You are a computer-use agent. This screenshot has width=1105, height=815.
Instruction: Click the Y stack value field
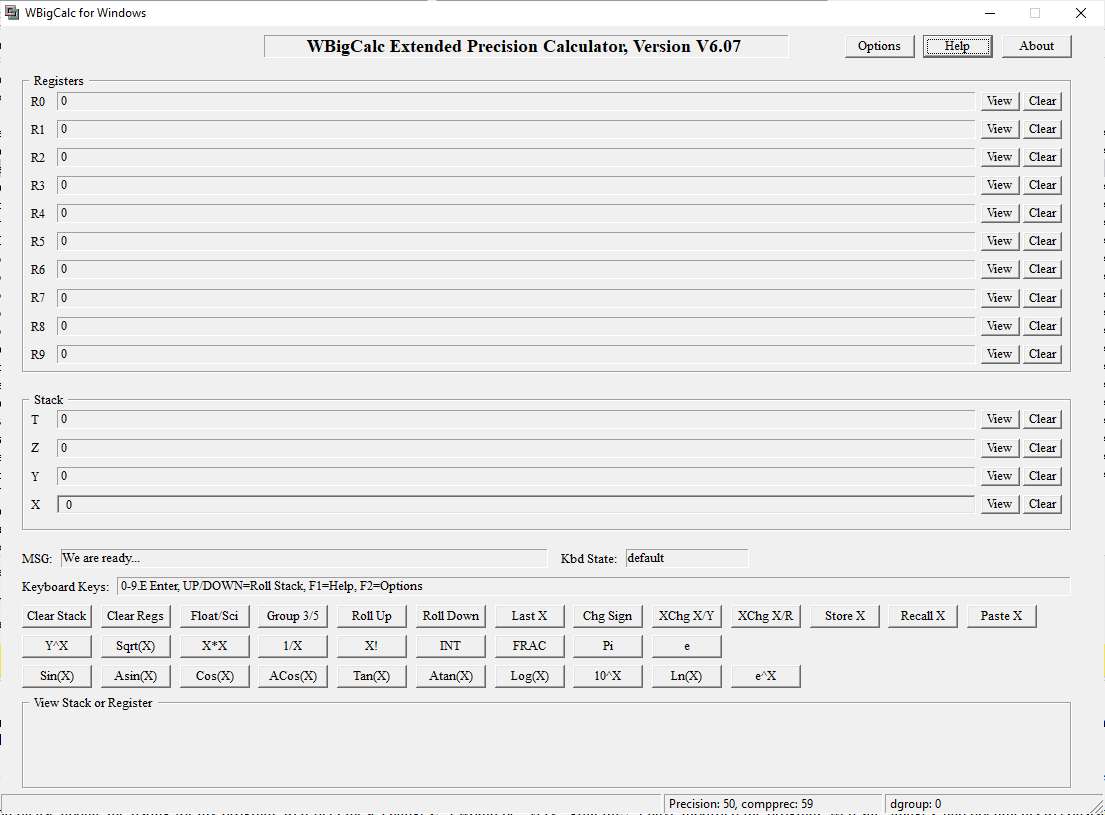click(x=516, y=476)
